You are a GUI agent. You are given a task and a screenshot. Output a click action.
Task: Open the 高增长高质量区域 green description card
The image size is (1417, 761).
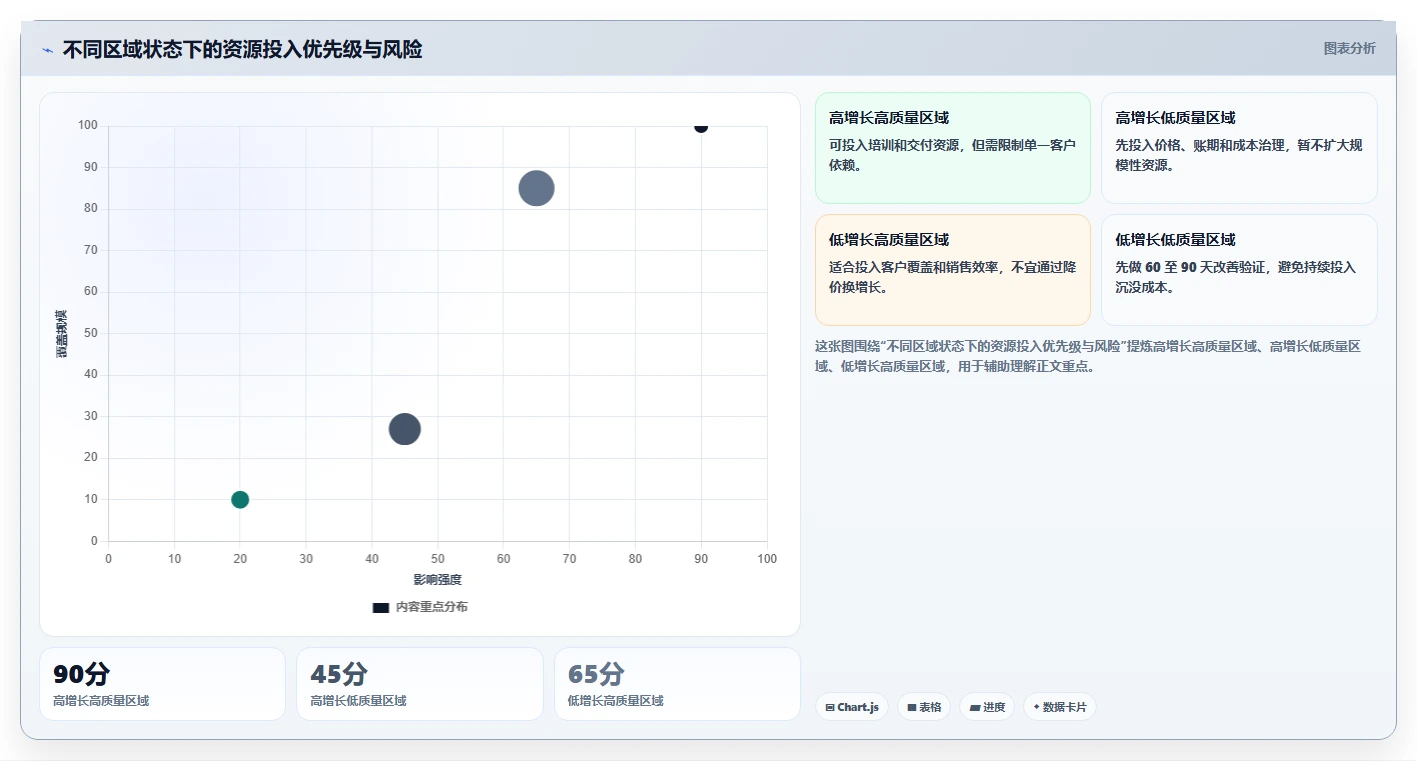953,148
